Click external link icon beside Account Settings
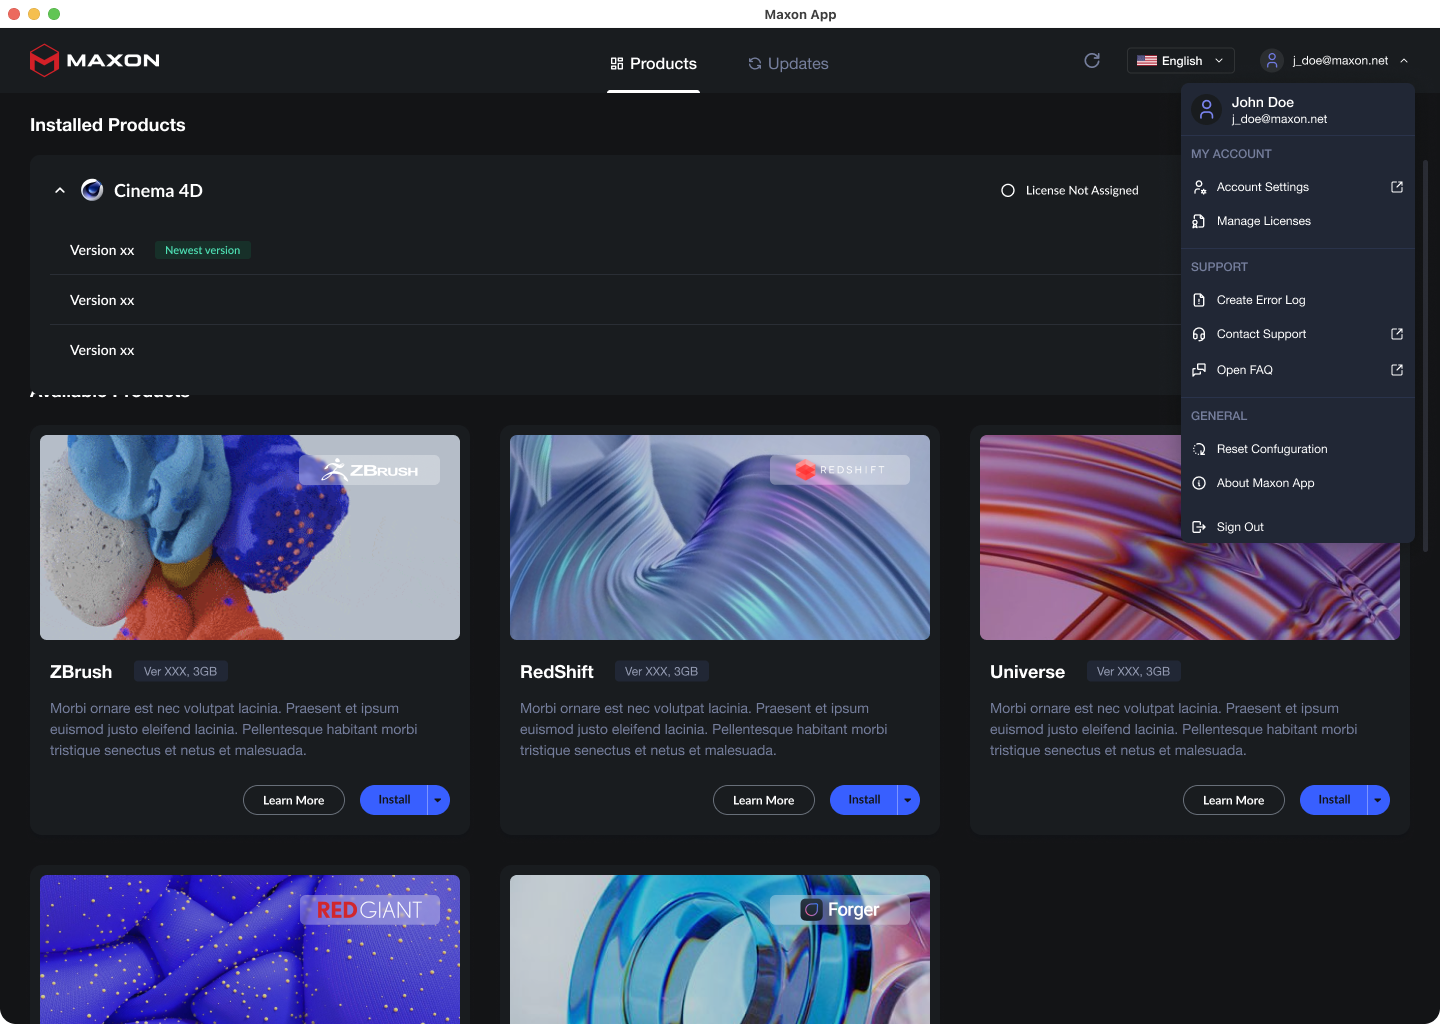This screenshot has height=1024, width=1440. [1397, 187]
